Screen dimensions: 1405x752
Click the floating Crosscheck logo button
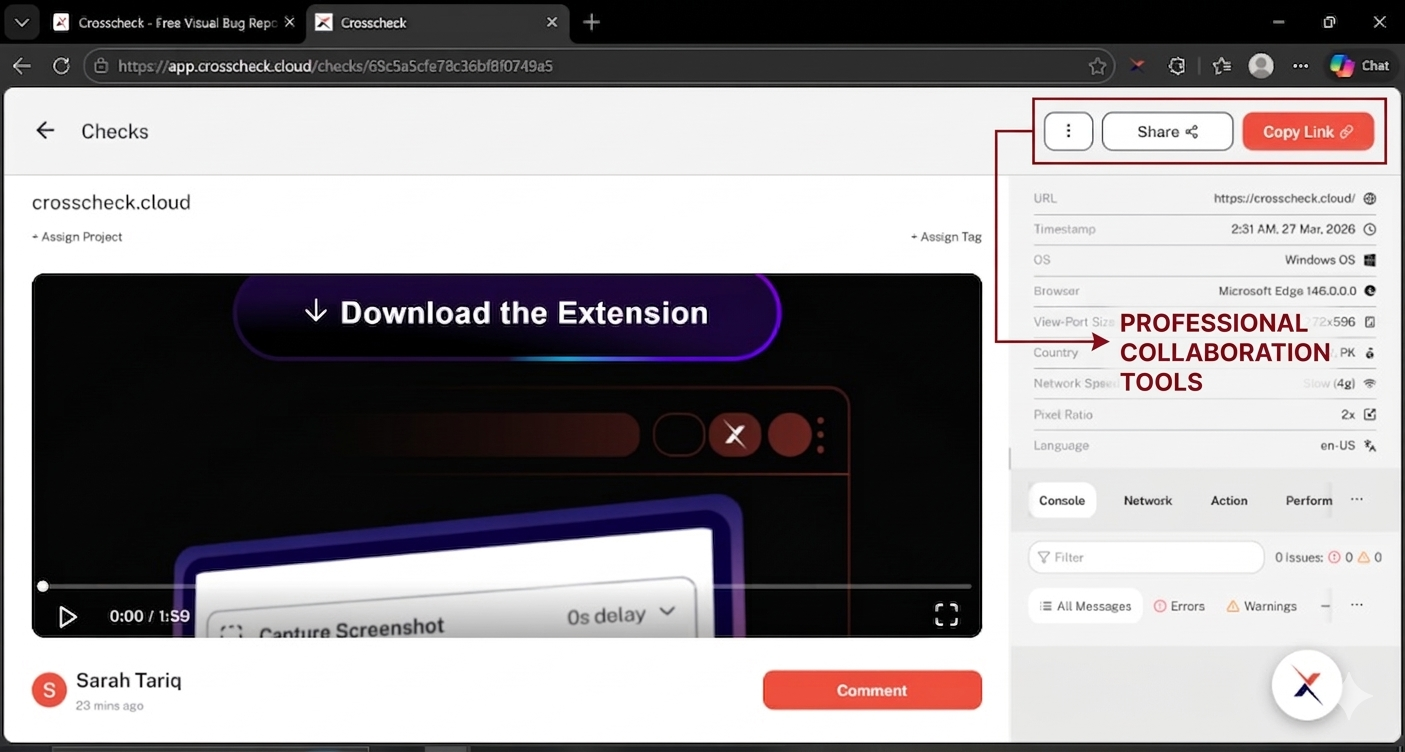pos(1307,686)
